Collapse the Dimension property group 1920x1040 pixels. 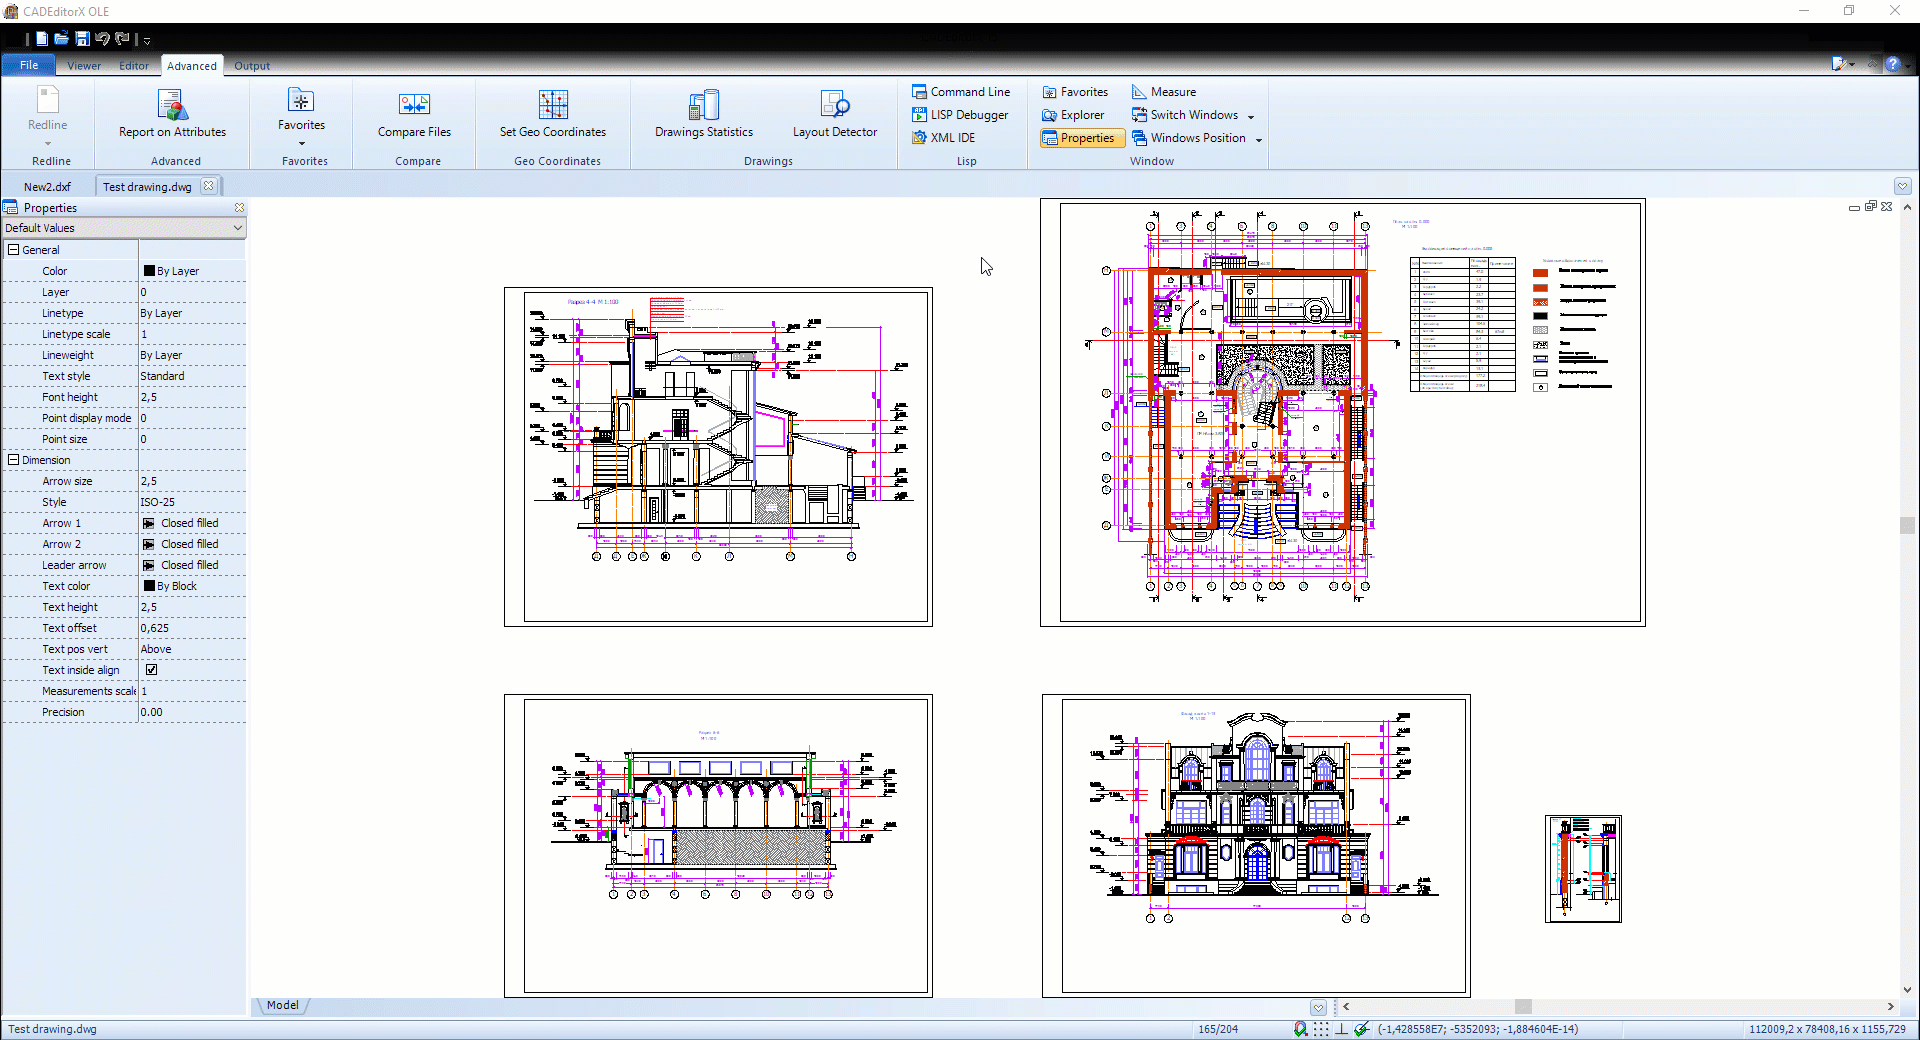(14, 460)
